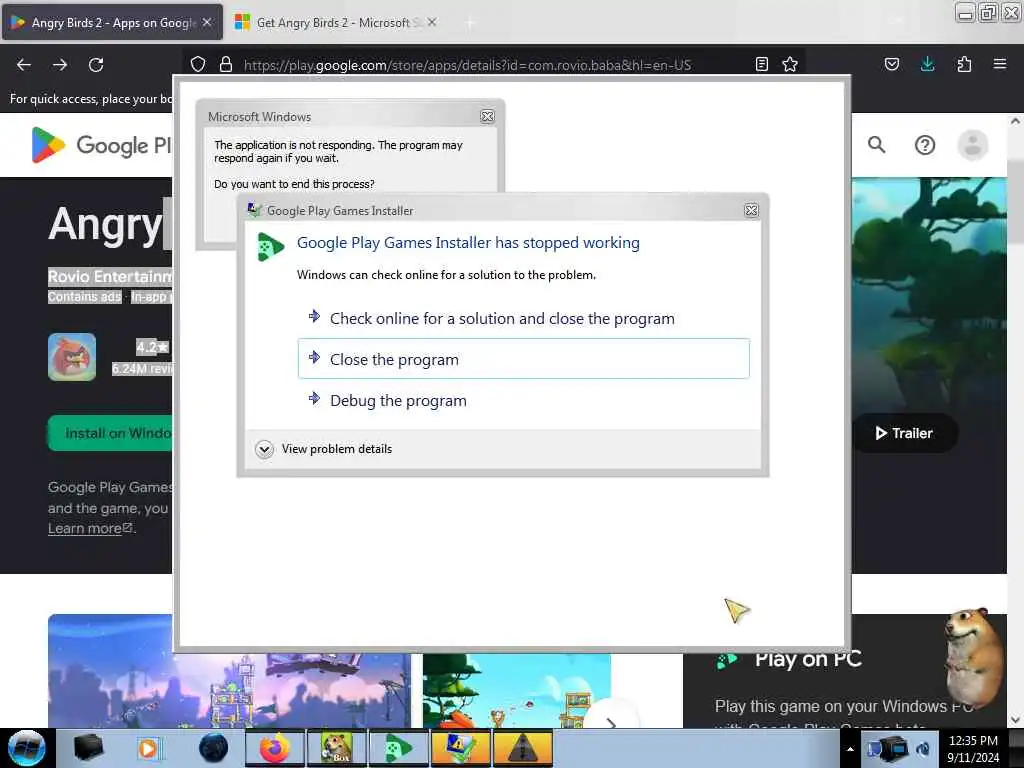Open Rovio Entertainment developer link
Screen dimensions: 1024x768
[x=110, y=276]
